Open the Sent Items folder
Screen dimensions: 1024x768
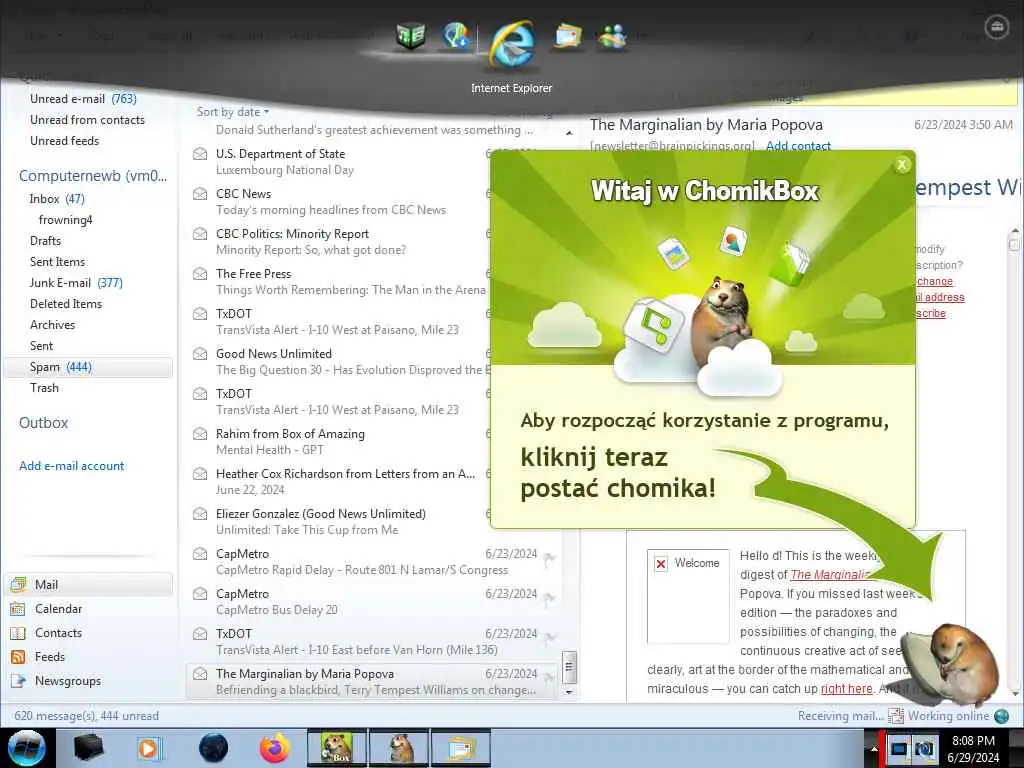[x=57, y=262]
